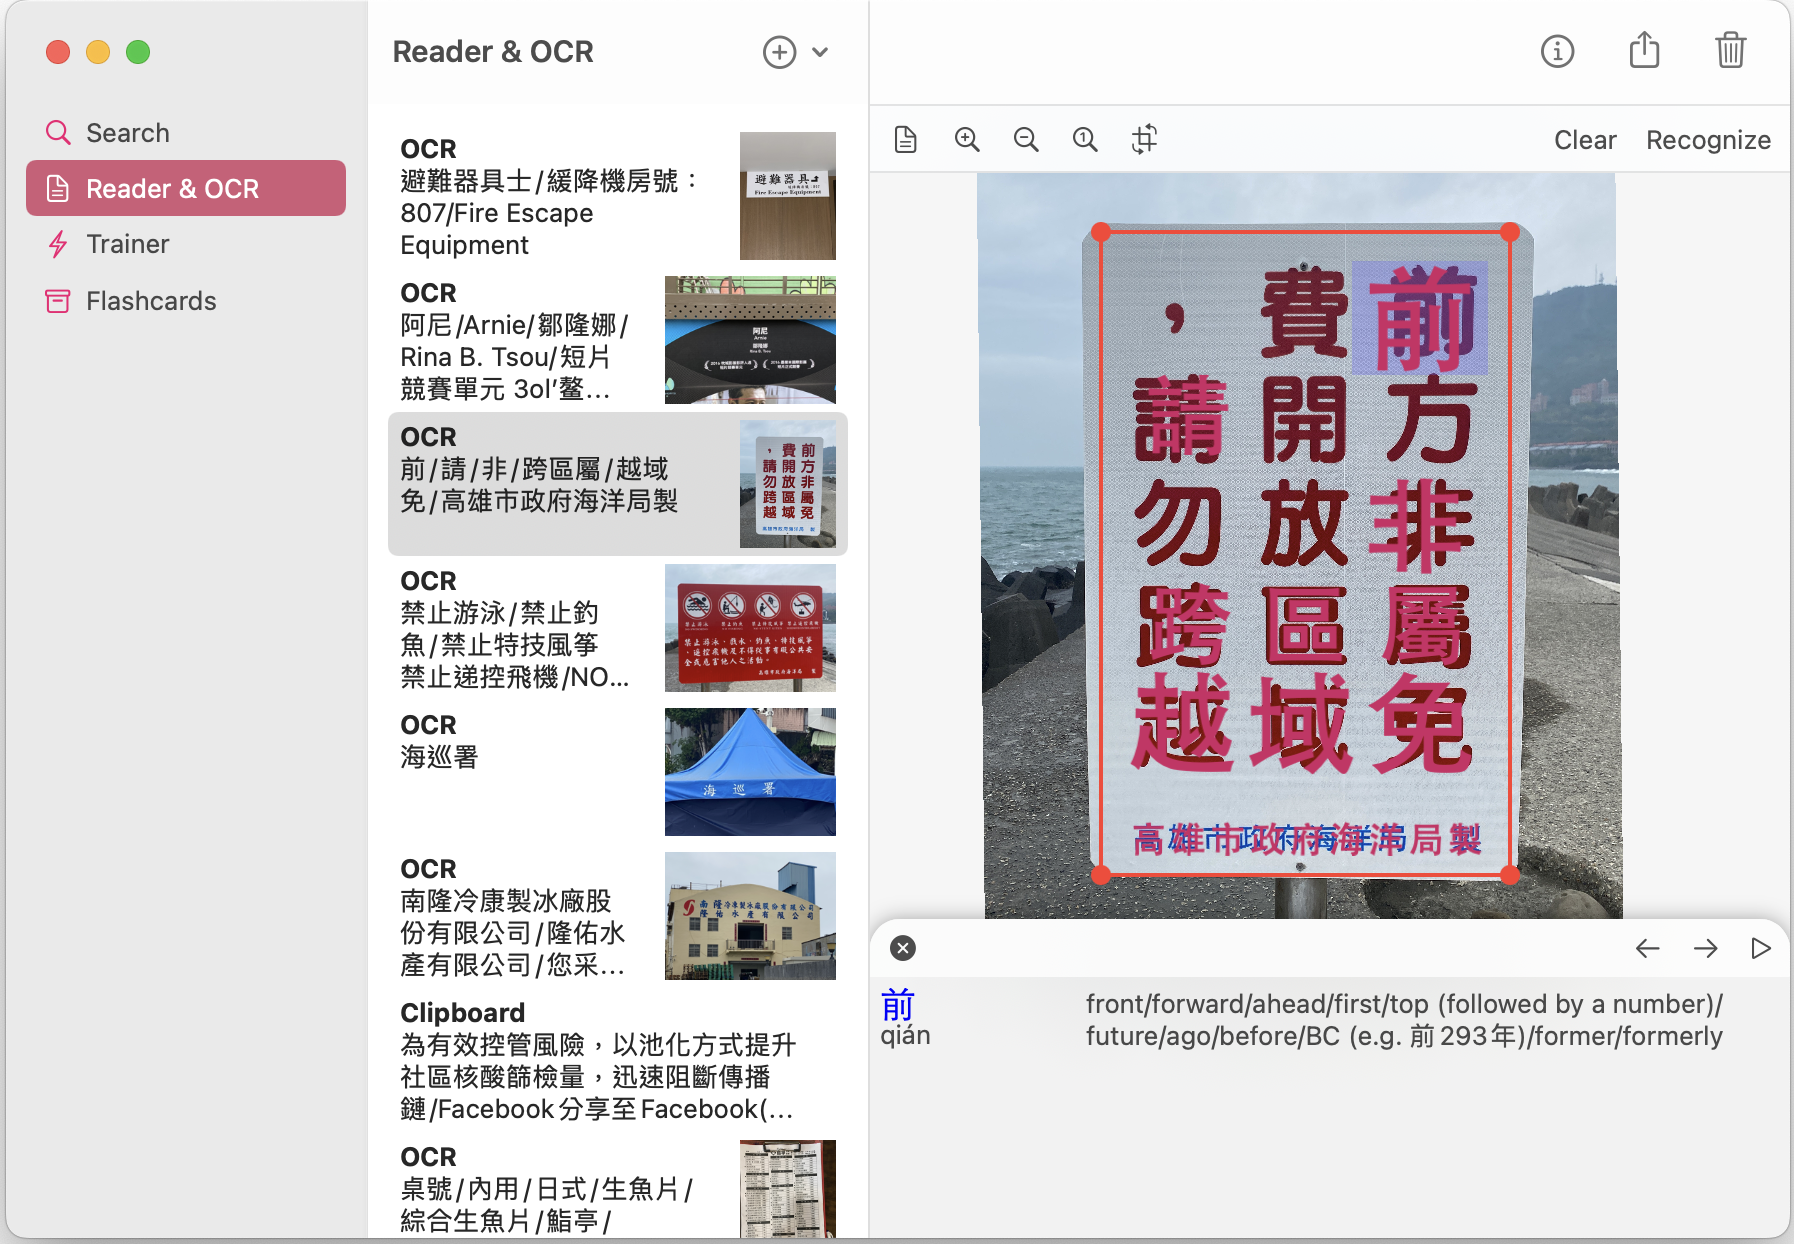The width and height of the screenshot is (1794, 1244).
Task: Play pronunciation with the play icon
Action: coord(1761,948)
